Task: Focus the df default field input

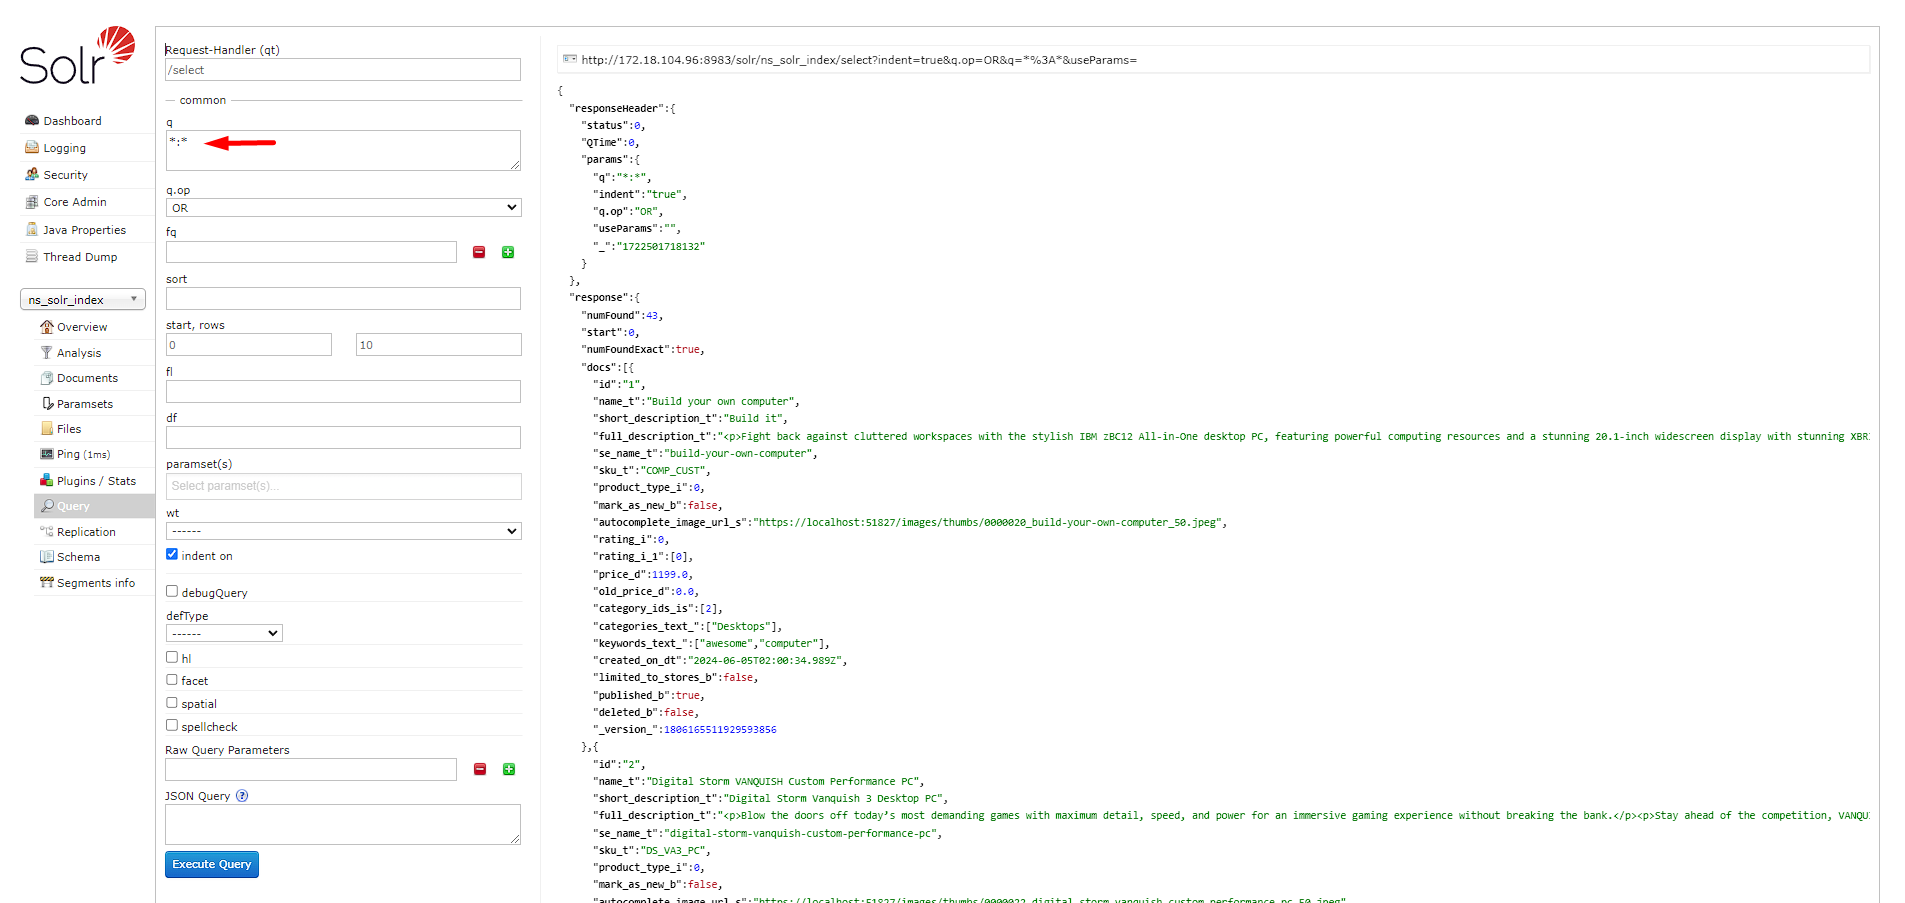Action: tap(343, 437)
